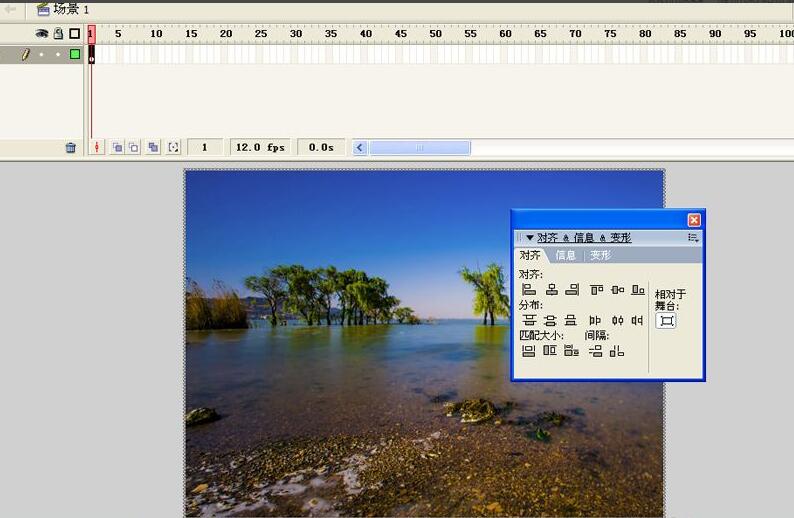Toggle show/hide all layers eye icon
Screen dimensions: 794x518
(42, 33)
